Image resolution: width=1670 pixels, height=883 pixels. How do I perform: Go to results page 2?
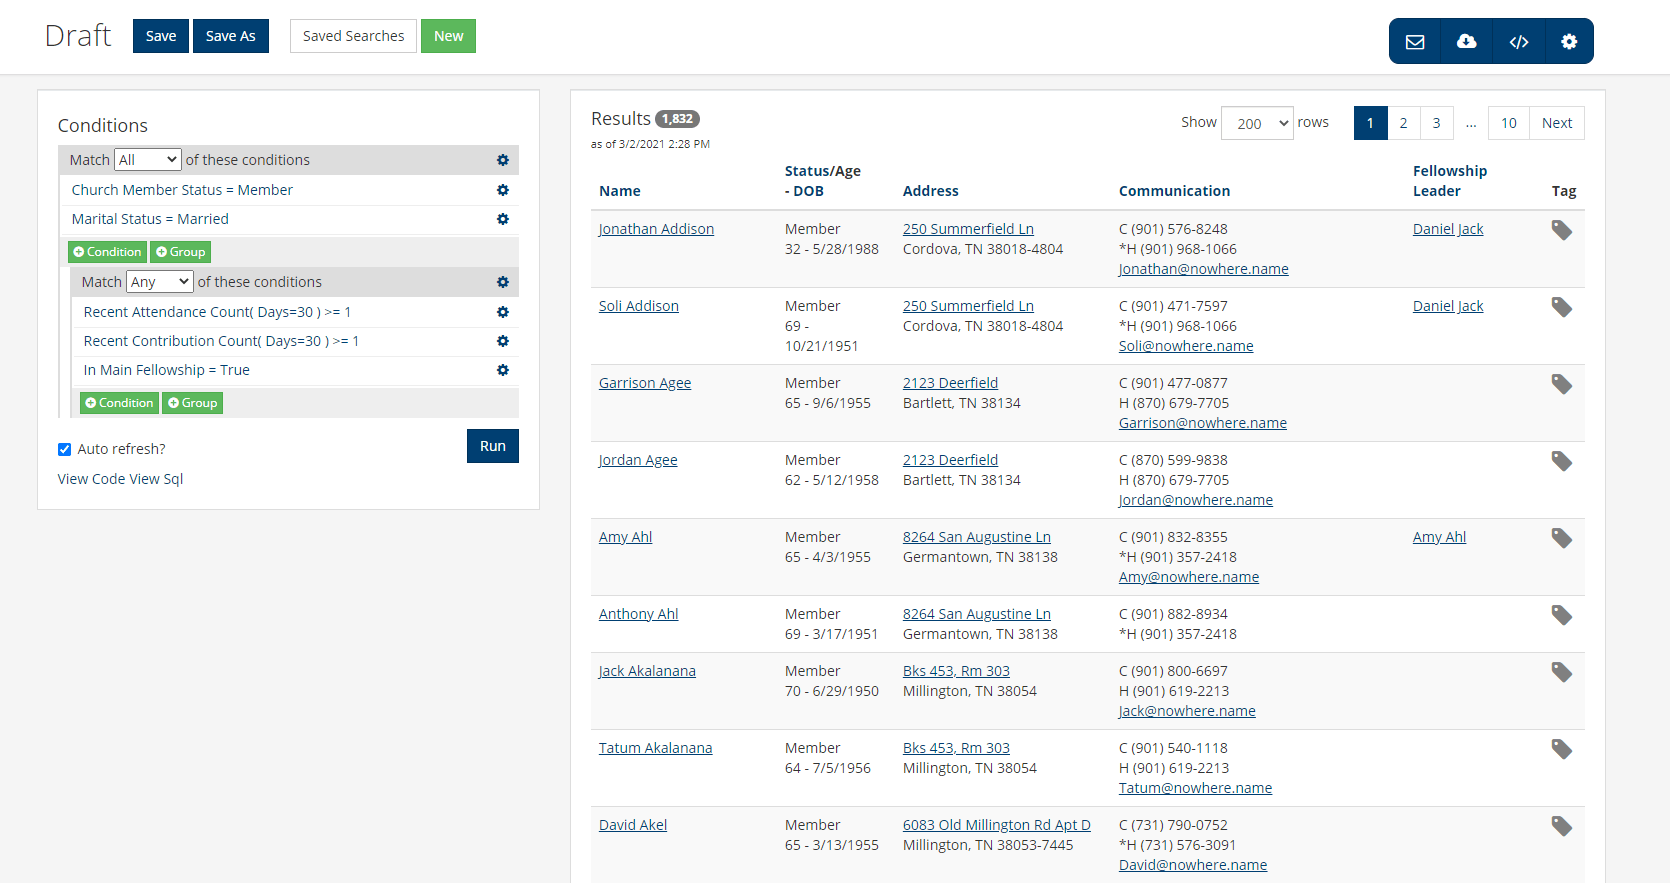click(1403, 123)
